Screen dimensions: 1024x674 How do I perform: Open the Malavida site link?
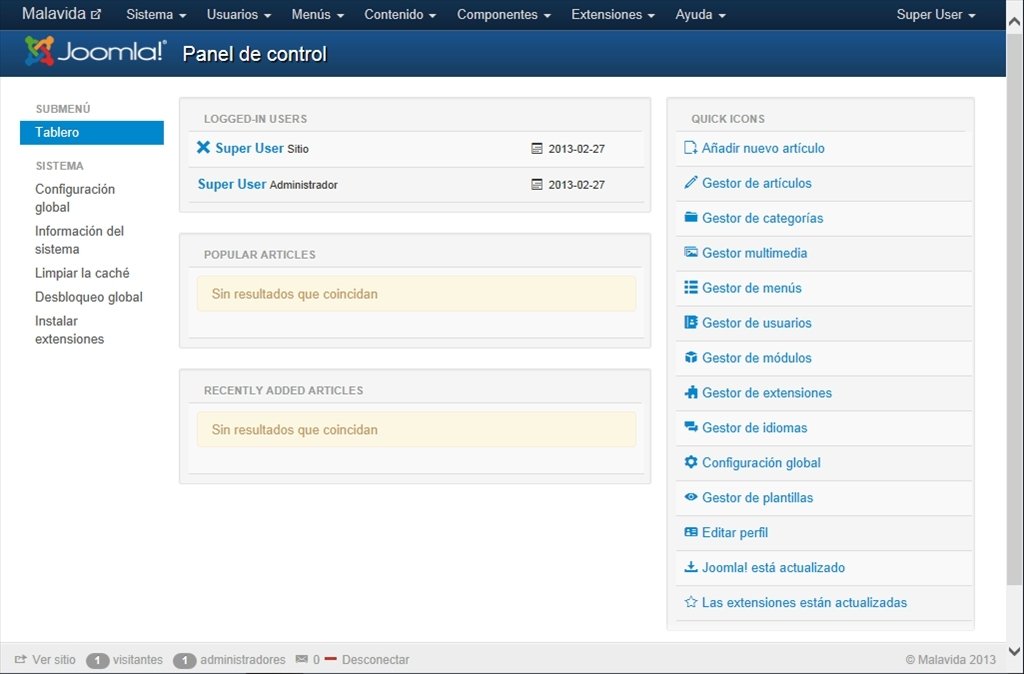pyautogui.click(x=54, y=14)
